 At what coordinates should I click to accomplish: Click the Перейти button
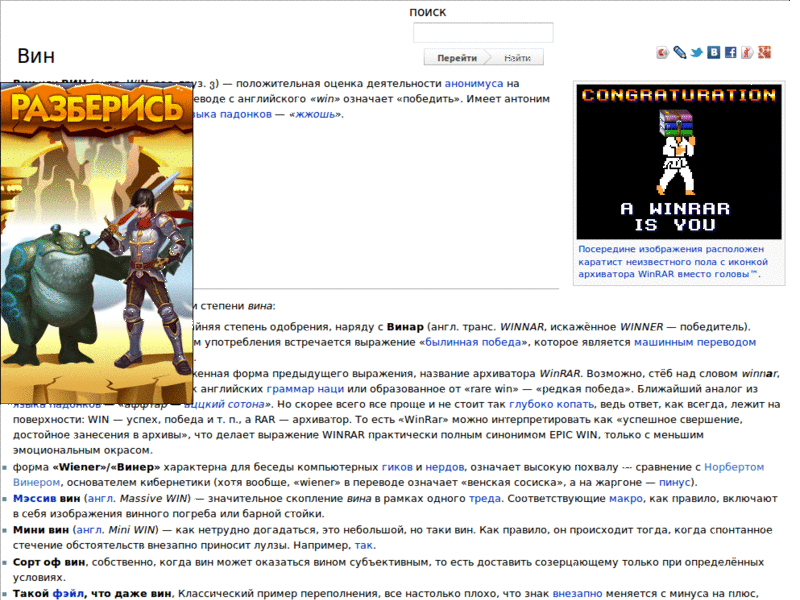[x=457, y=58]
